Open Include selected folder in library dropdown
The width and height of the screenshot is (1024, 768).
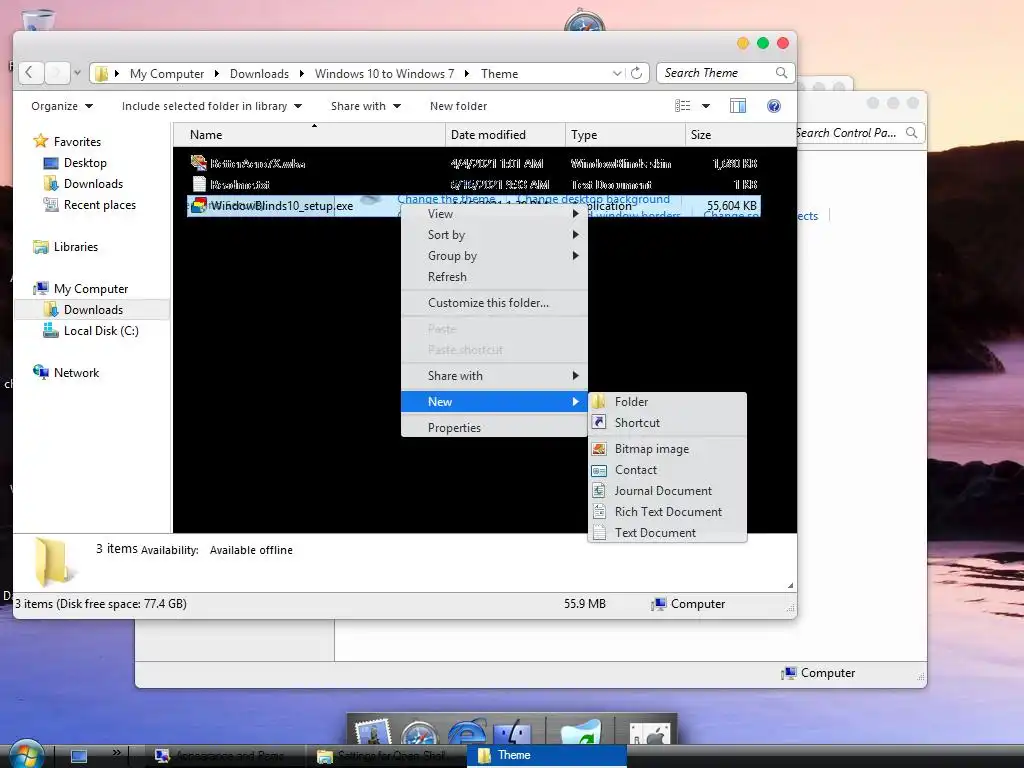[212, 106]
